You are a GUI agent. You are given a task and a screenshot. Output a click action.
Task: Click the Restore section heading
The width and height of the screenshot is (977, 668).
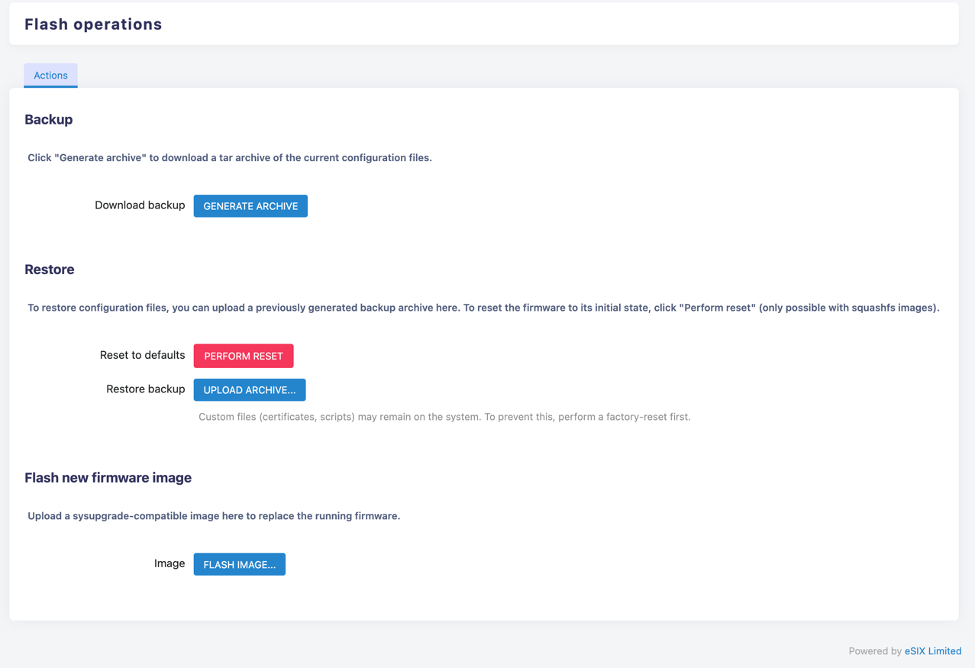pos(49,269)
